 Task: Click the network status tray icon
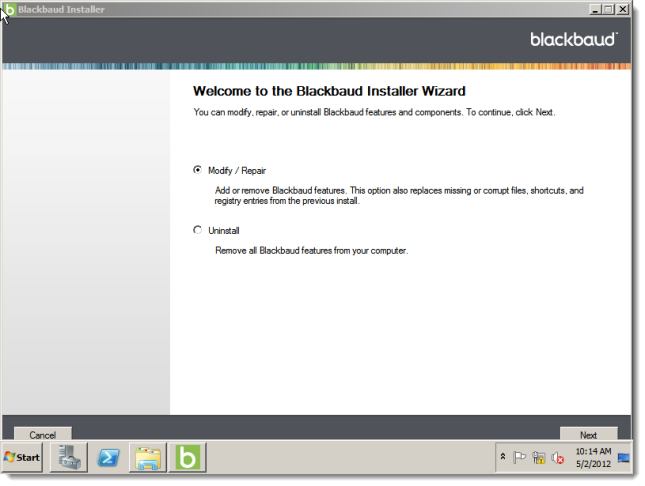538,457
